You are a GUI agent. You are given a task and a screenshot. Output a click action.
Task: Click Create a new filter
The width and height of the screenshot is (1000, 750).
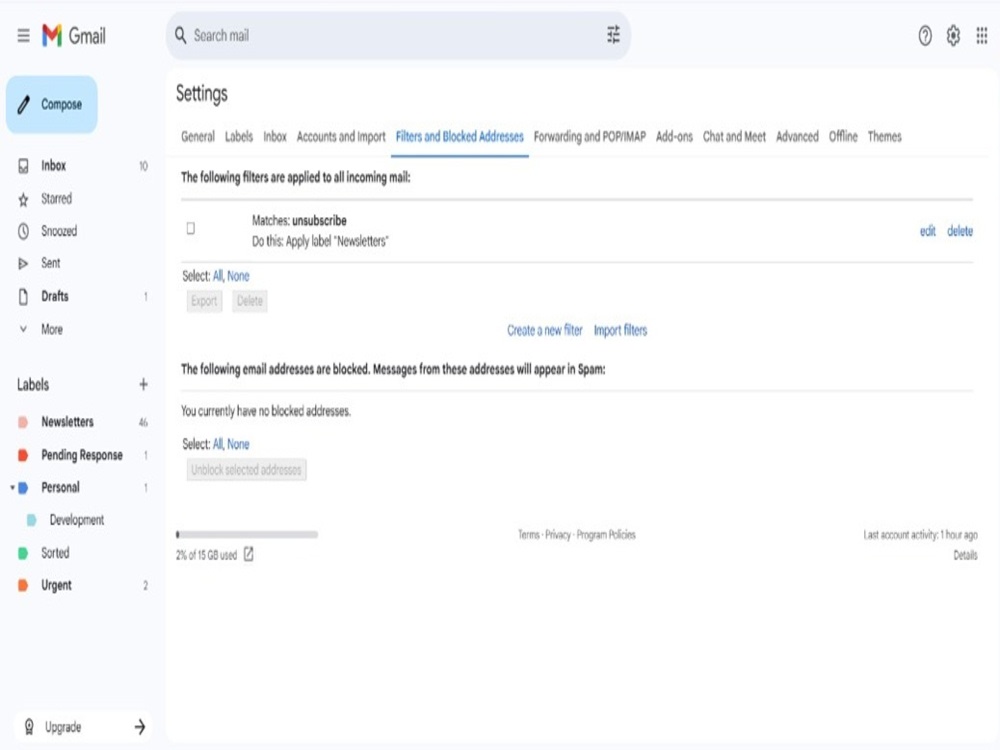545,330
